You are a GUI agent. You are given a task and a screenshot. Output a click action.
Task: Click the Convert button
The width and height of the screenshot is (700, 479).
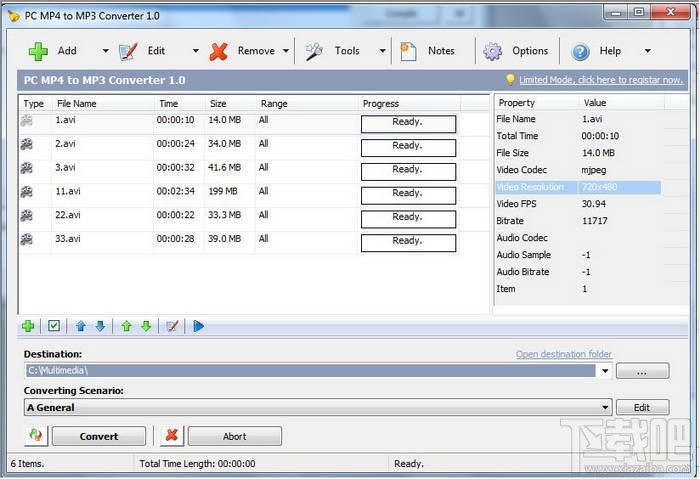point(99,436)
